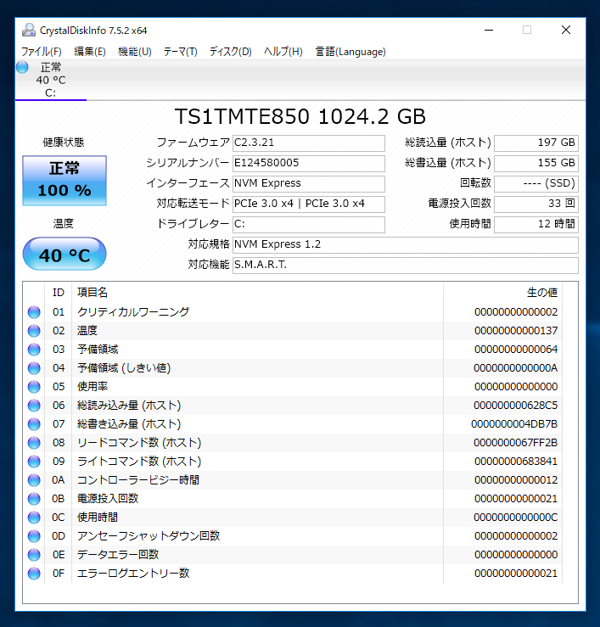This screenshot has height=627, width=600.
Task: Click the 回転数 value ---- (SSD)
Action: click(536, 184)
